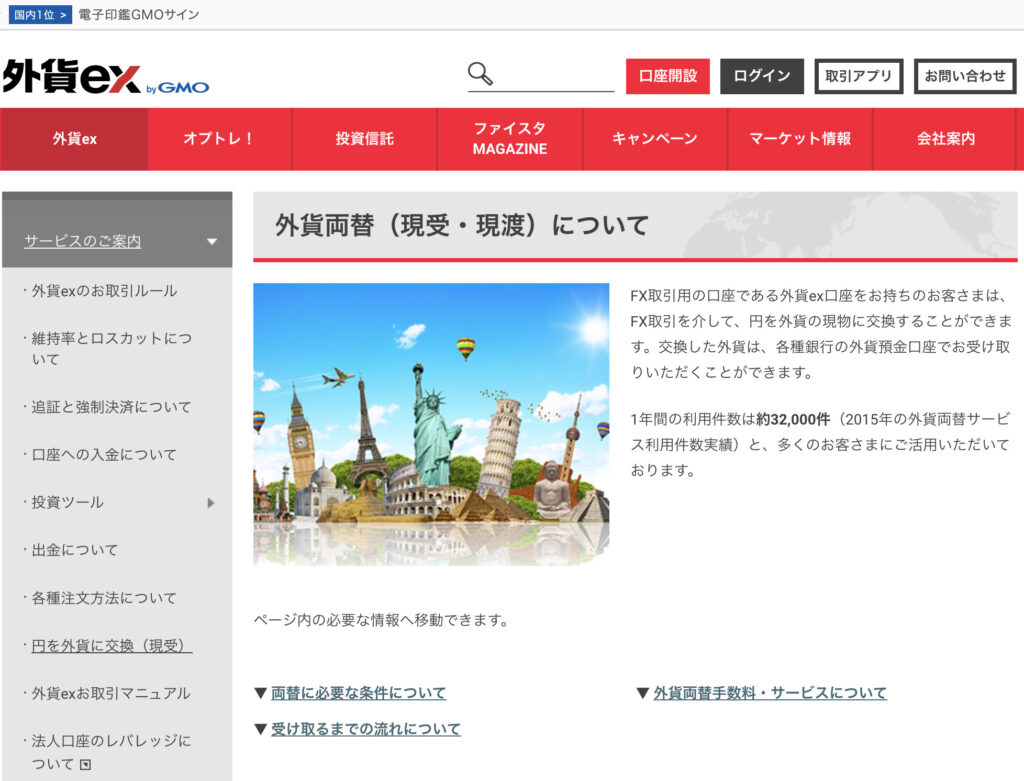Click the triangle before 受け取るまでの流れについて
This screenshot has height=781, width=1024.
coord(261,729)
